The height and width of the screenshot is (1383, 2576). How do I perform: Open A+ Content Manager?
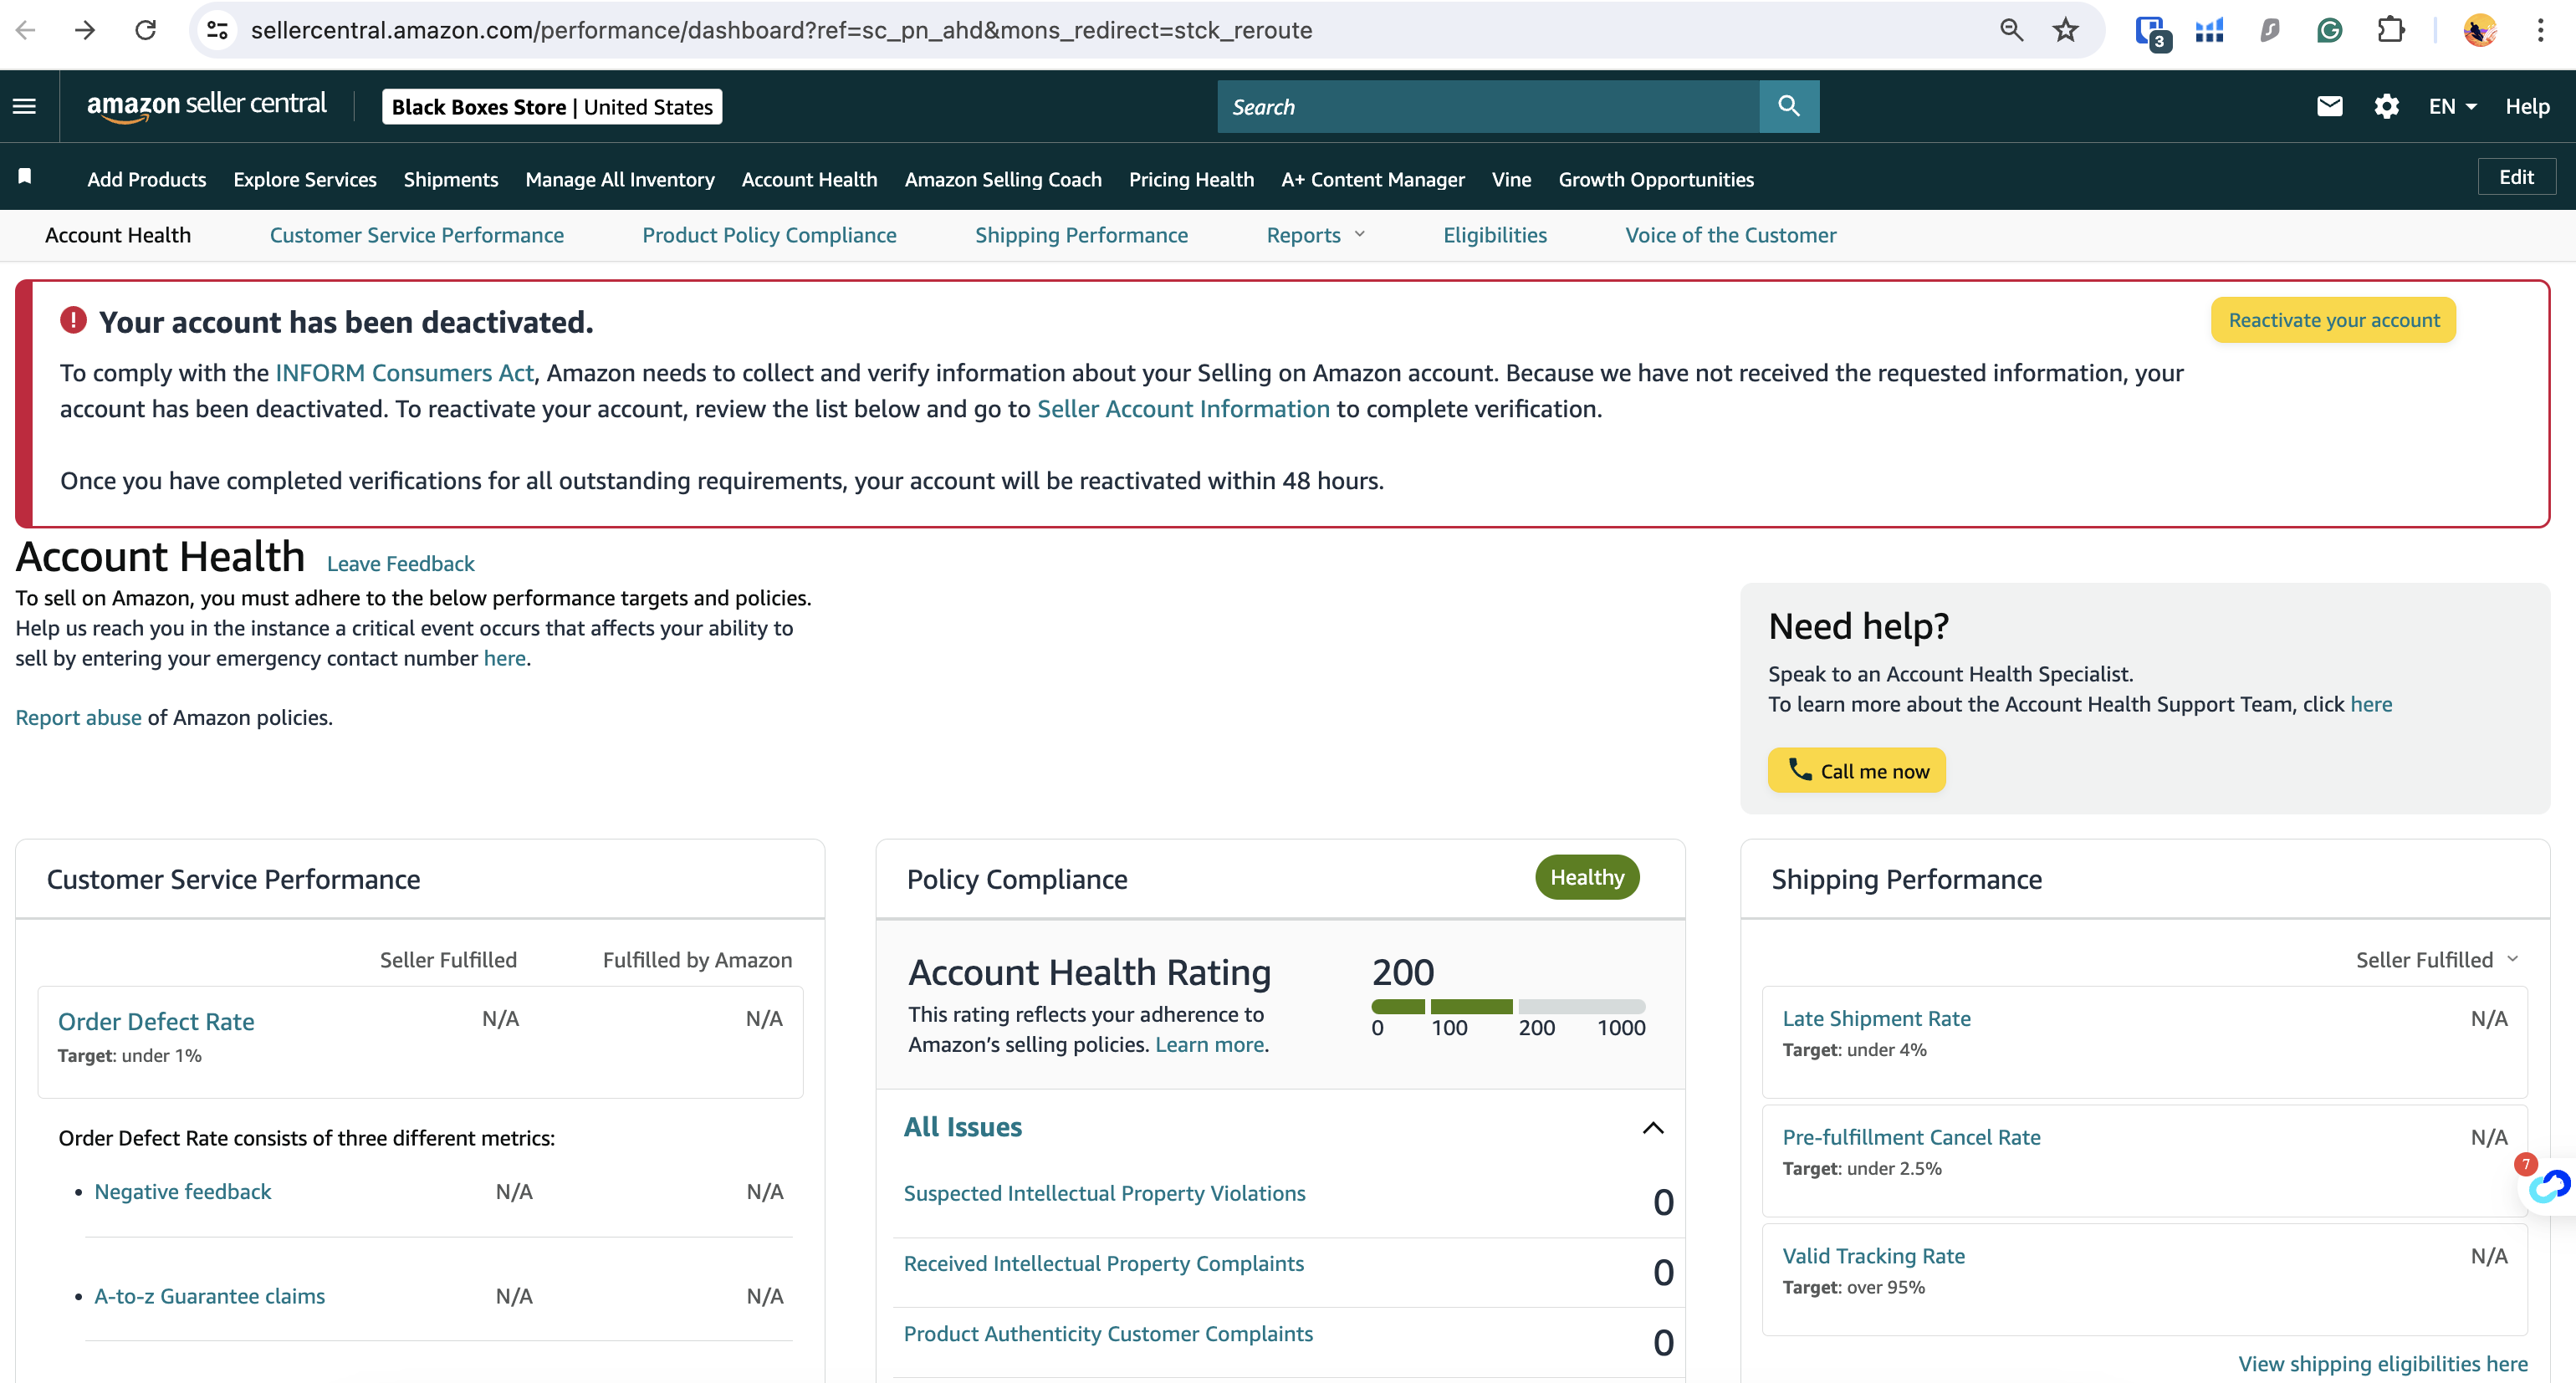(x=1373, y=179)
